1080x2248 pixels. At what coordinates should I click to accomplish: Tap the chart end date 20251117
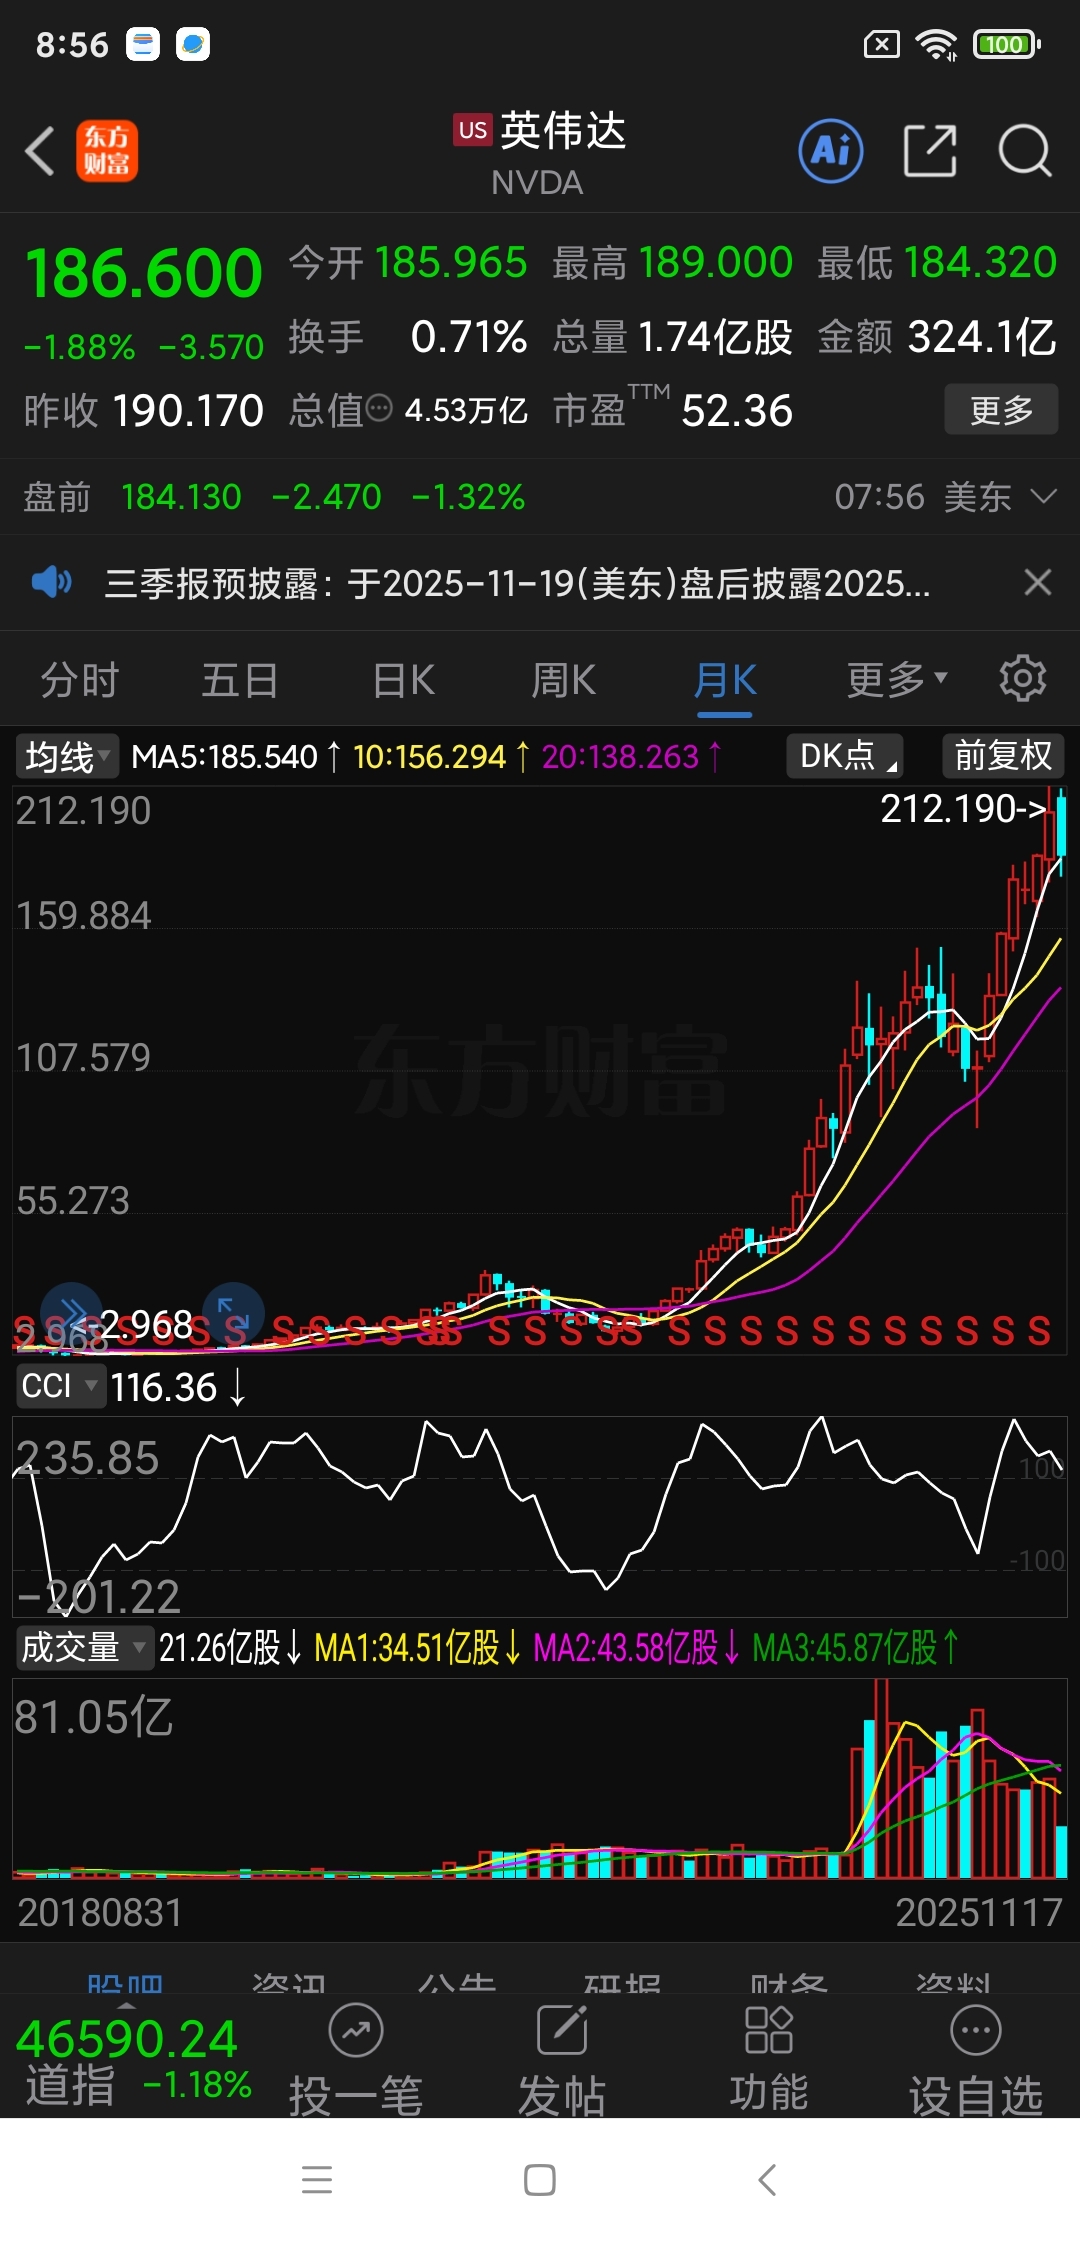978,1912
